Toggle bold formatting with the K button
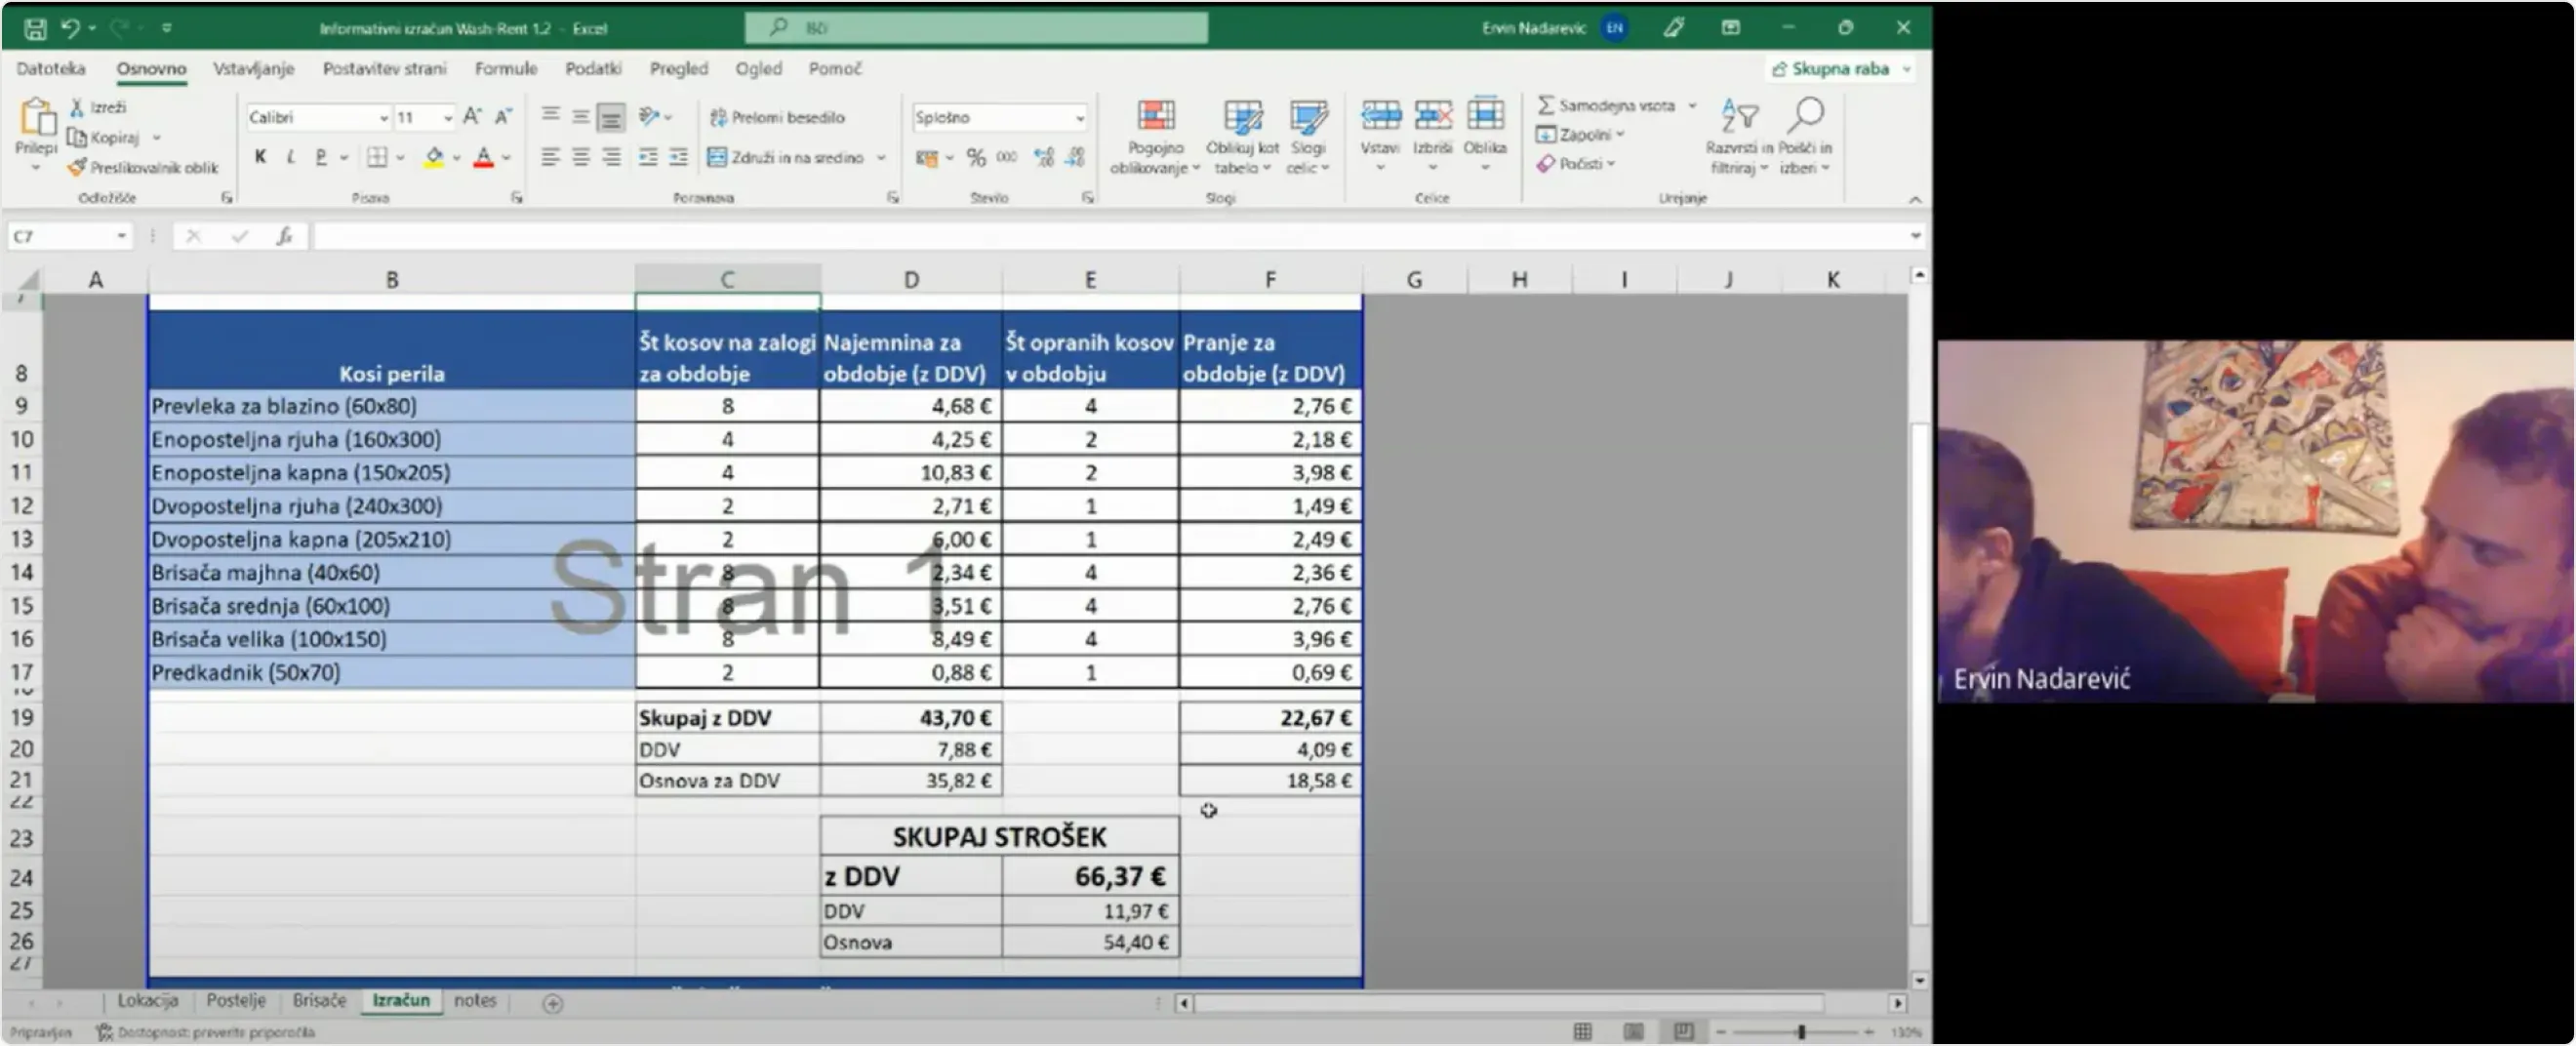Screen dimensions: 2576x1046 260,157
